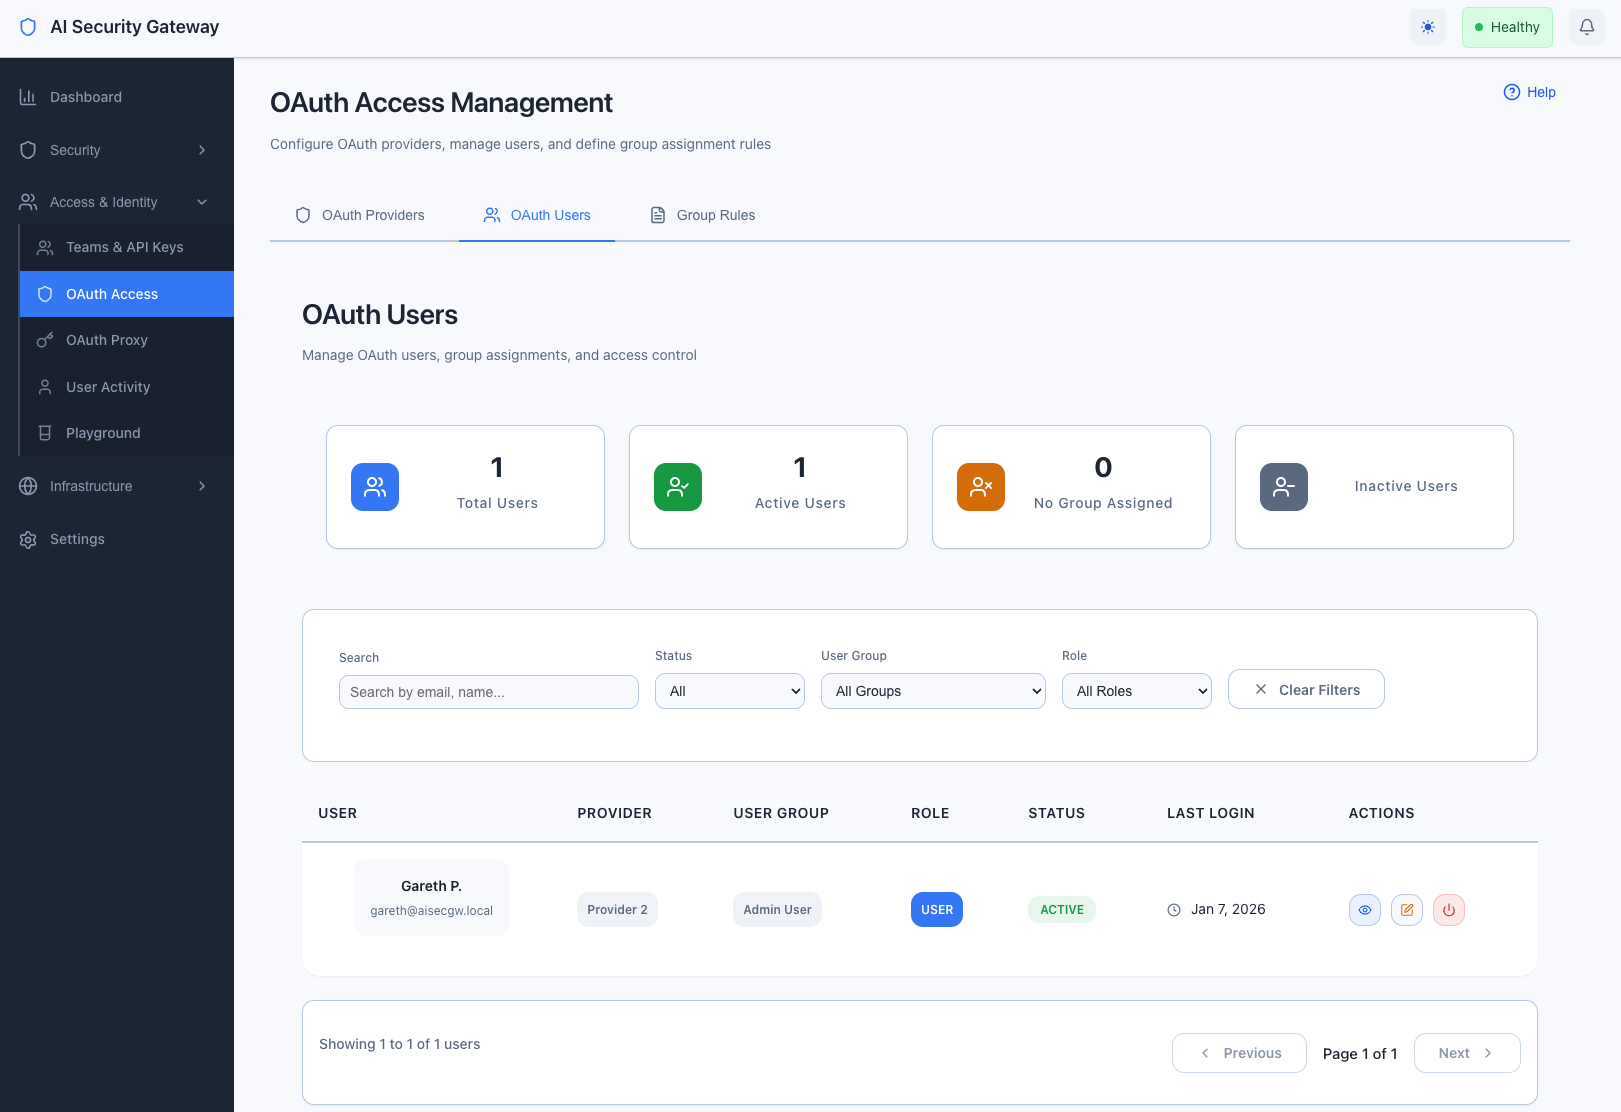Open the Status filter dropdown
Screen dimensions: 1621x1112
pos(729,691)
